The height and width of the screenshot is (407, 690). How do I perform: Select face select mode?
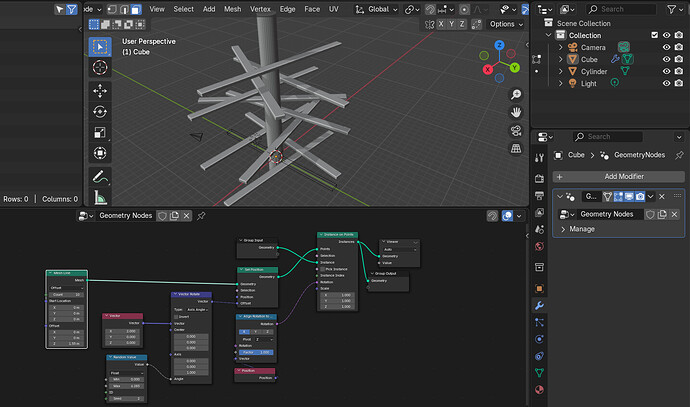(x=136, y=9)
